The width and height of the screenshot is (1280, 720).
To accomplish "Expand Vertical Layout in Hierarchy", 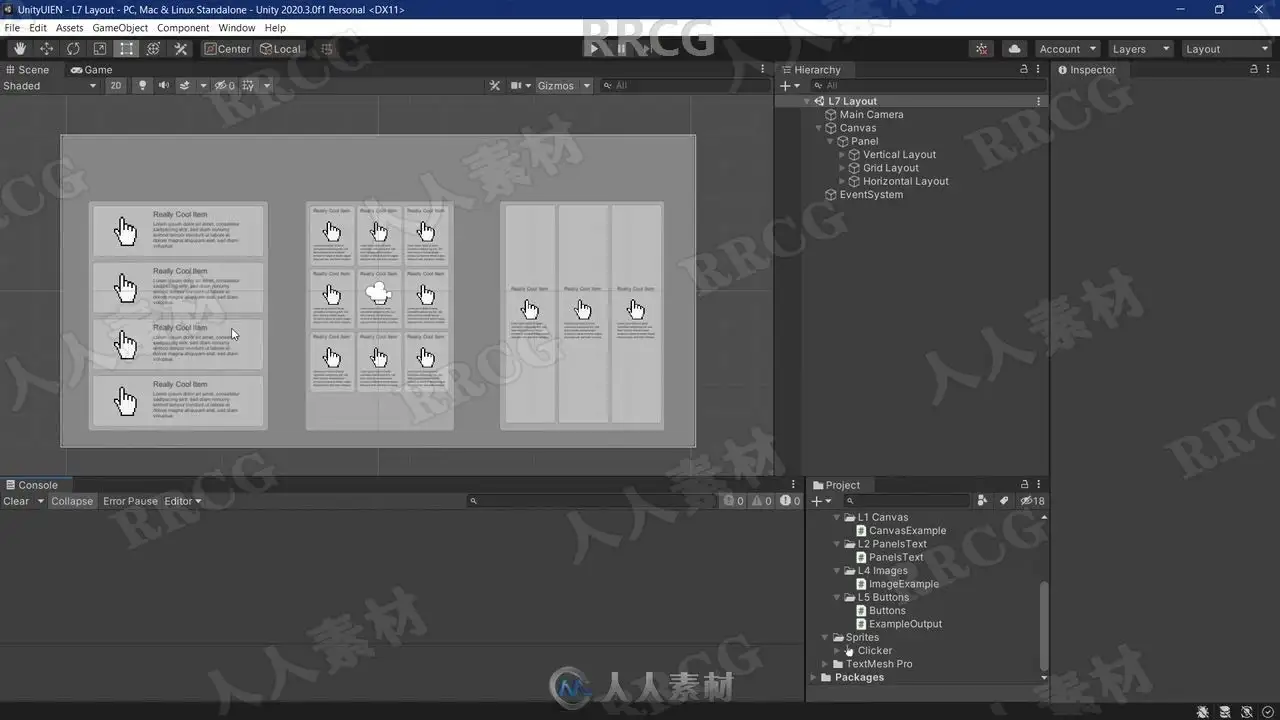I will tap(842, 155).
